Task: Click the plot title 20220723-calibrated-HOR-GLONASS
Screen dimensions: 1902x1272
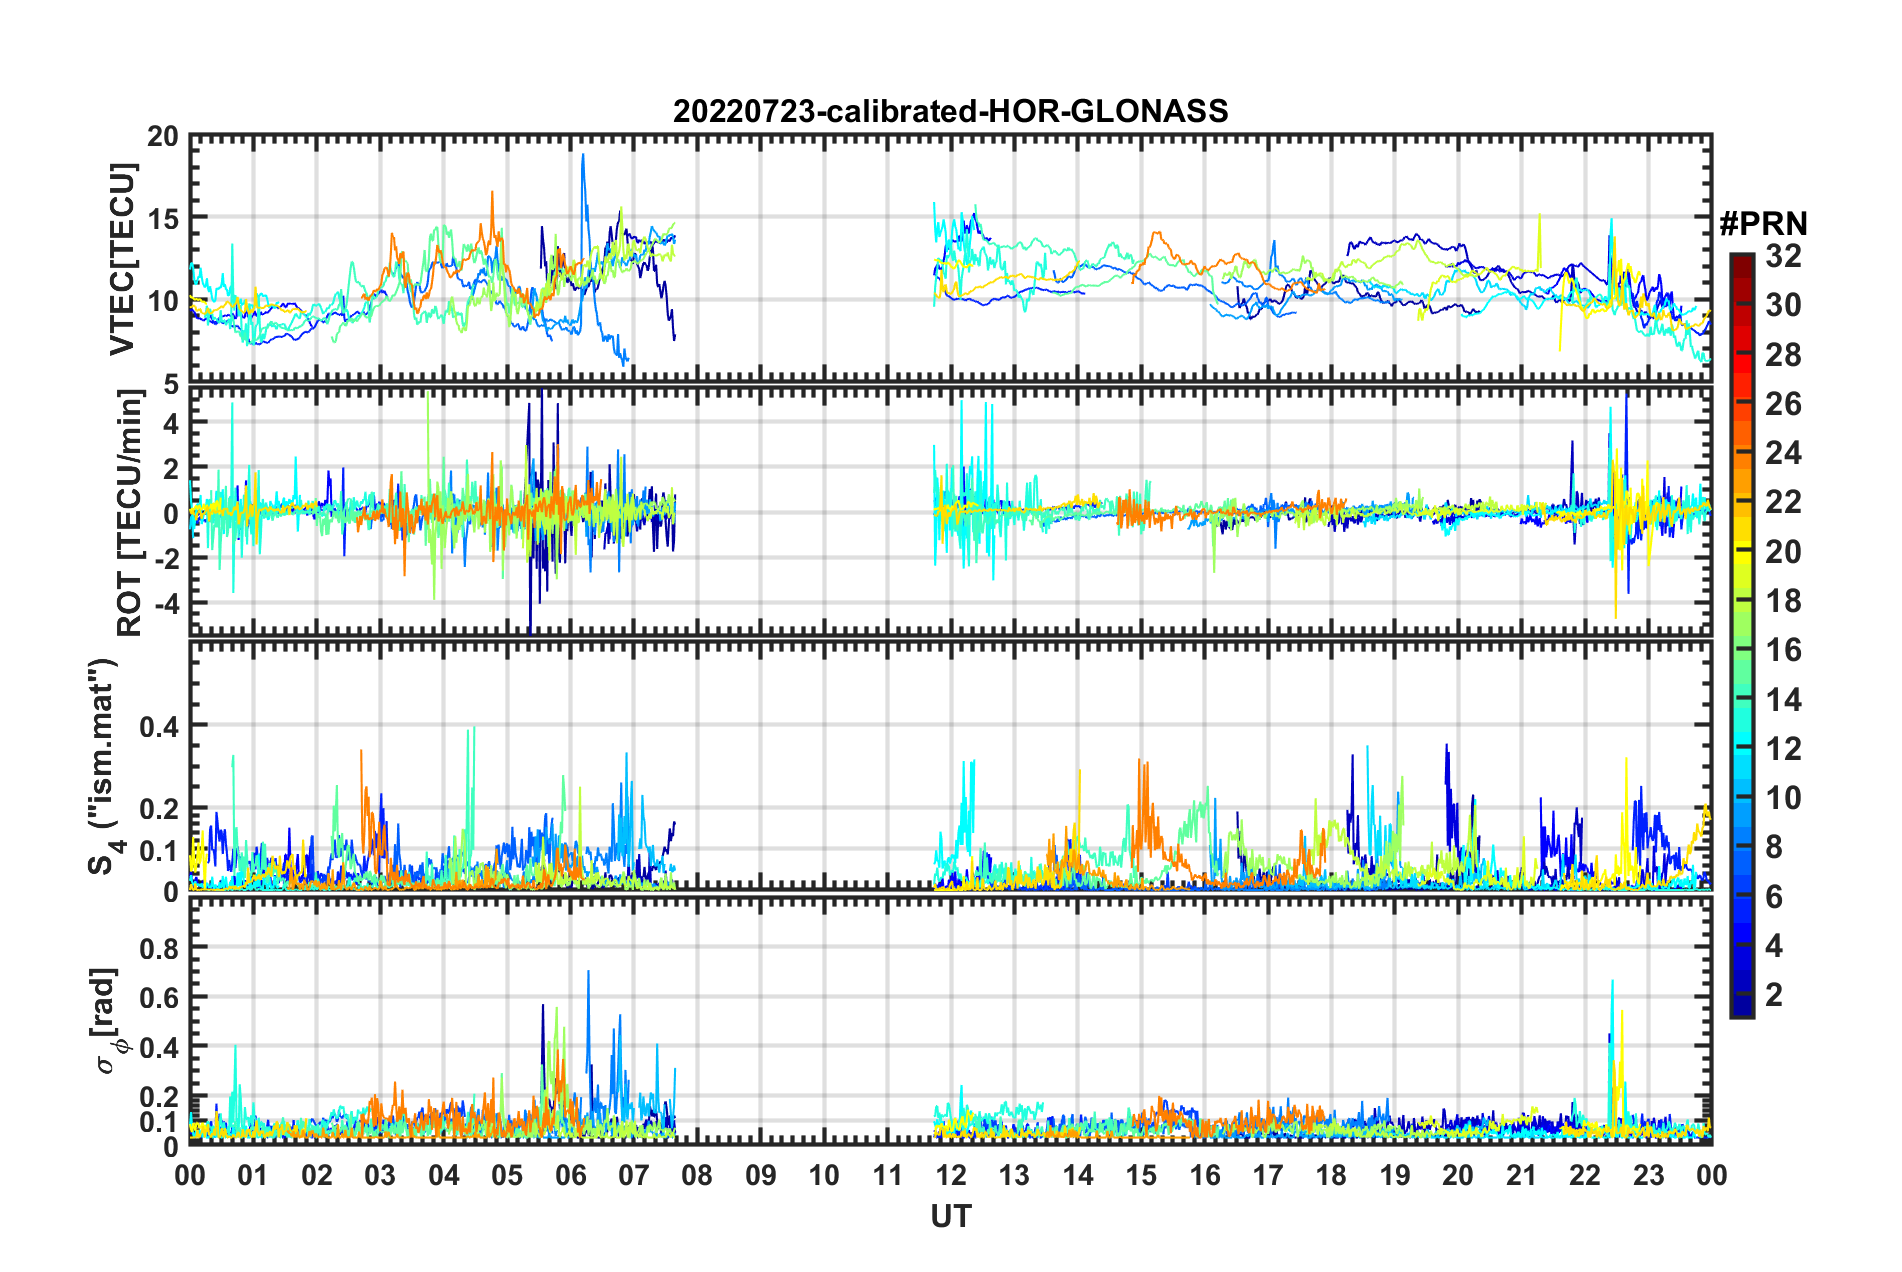Action: tap(950, 110)
